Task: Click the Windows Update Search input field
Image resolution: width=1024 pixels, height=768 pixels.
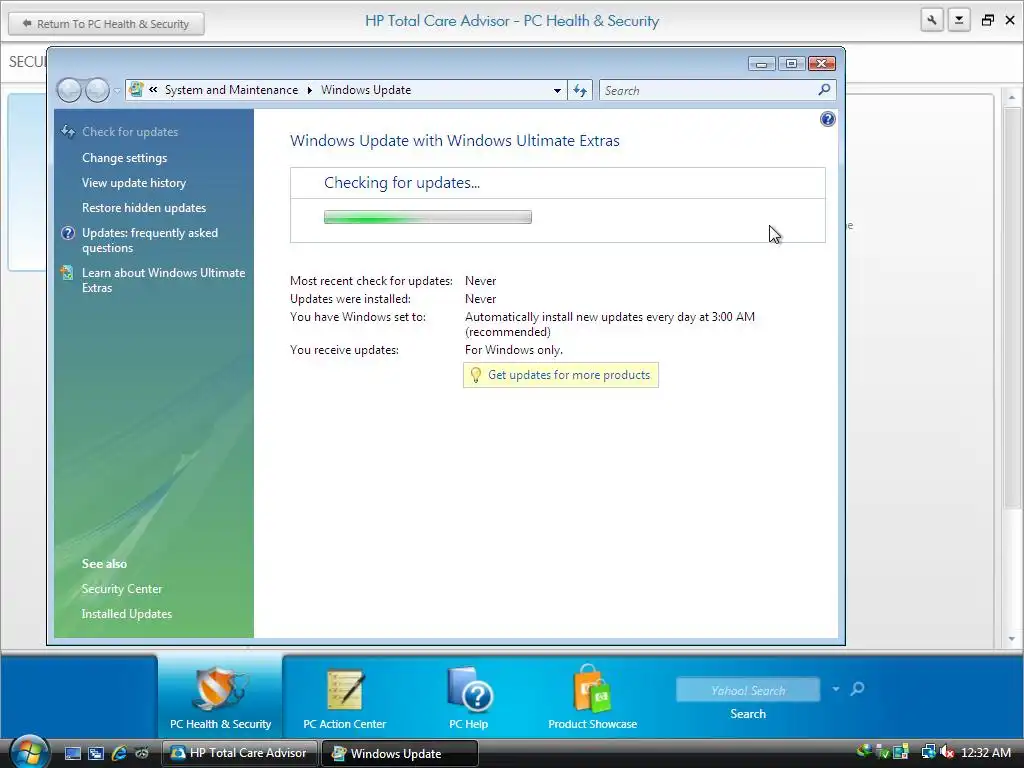Action: tap(707, 90)
